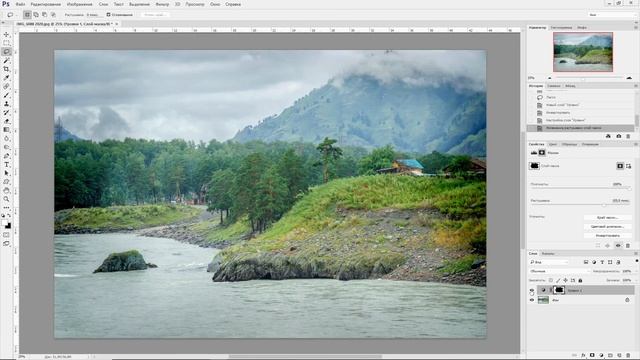Select the Rectangular Marquee tool
The width and height of the screenshot is (640, 360).
[x=7, y=43]
